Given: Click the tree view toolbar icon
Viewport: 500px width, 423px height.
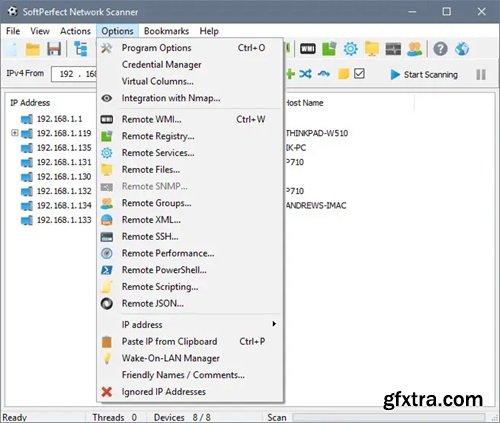Looking at the screenshot, I should coord(80,49).
